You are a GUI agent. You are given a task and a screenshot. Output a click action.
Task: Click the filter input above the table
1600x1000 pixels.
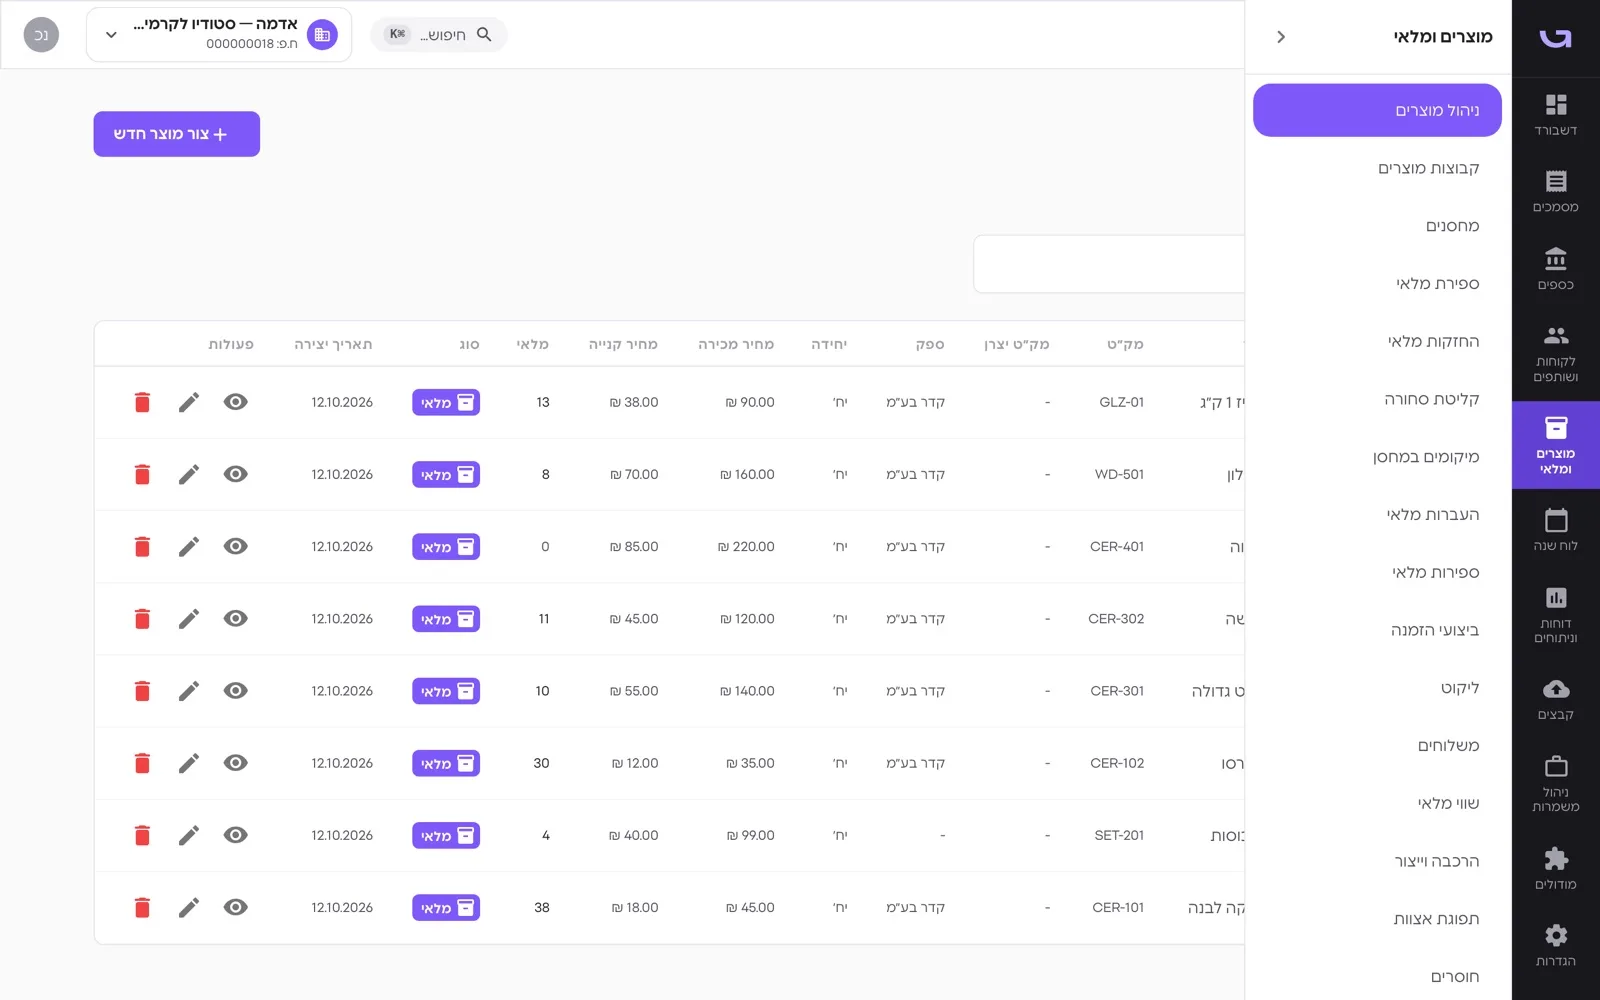coord(1109,264)
